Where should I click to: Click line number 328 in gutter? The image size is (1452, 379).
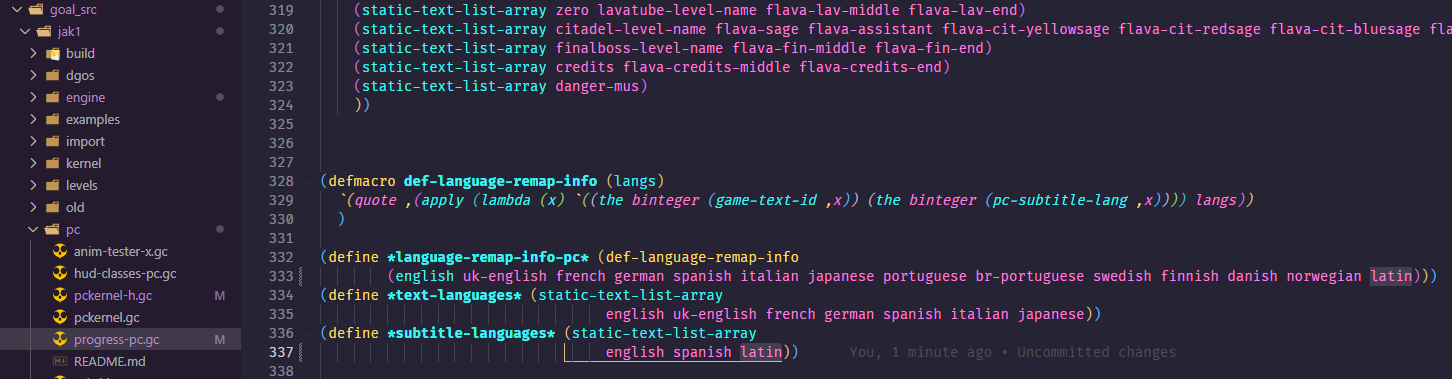283,181
